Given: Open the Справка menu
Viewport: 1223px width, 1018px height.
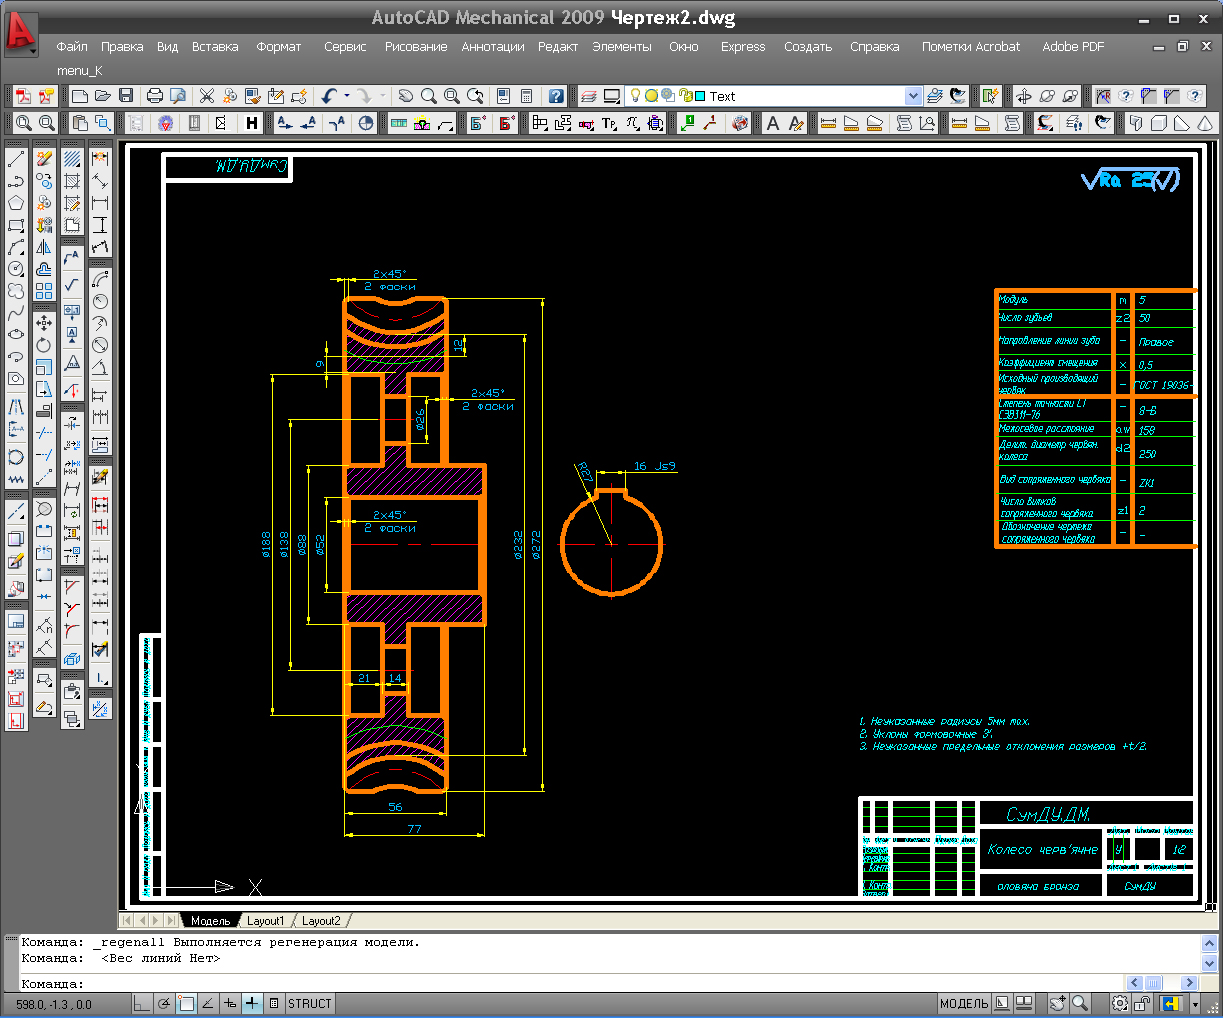Looking at the screenshot, I should (x=874, y=47).
